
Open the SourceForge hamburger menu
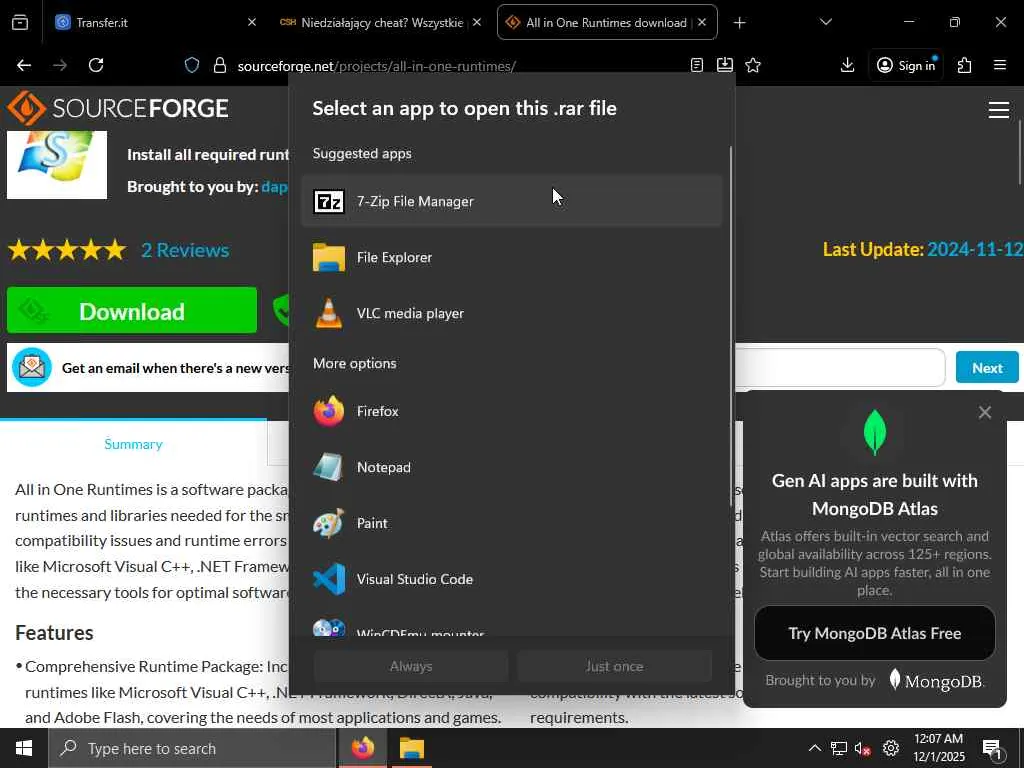[x=999, y=110]
